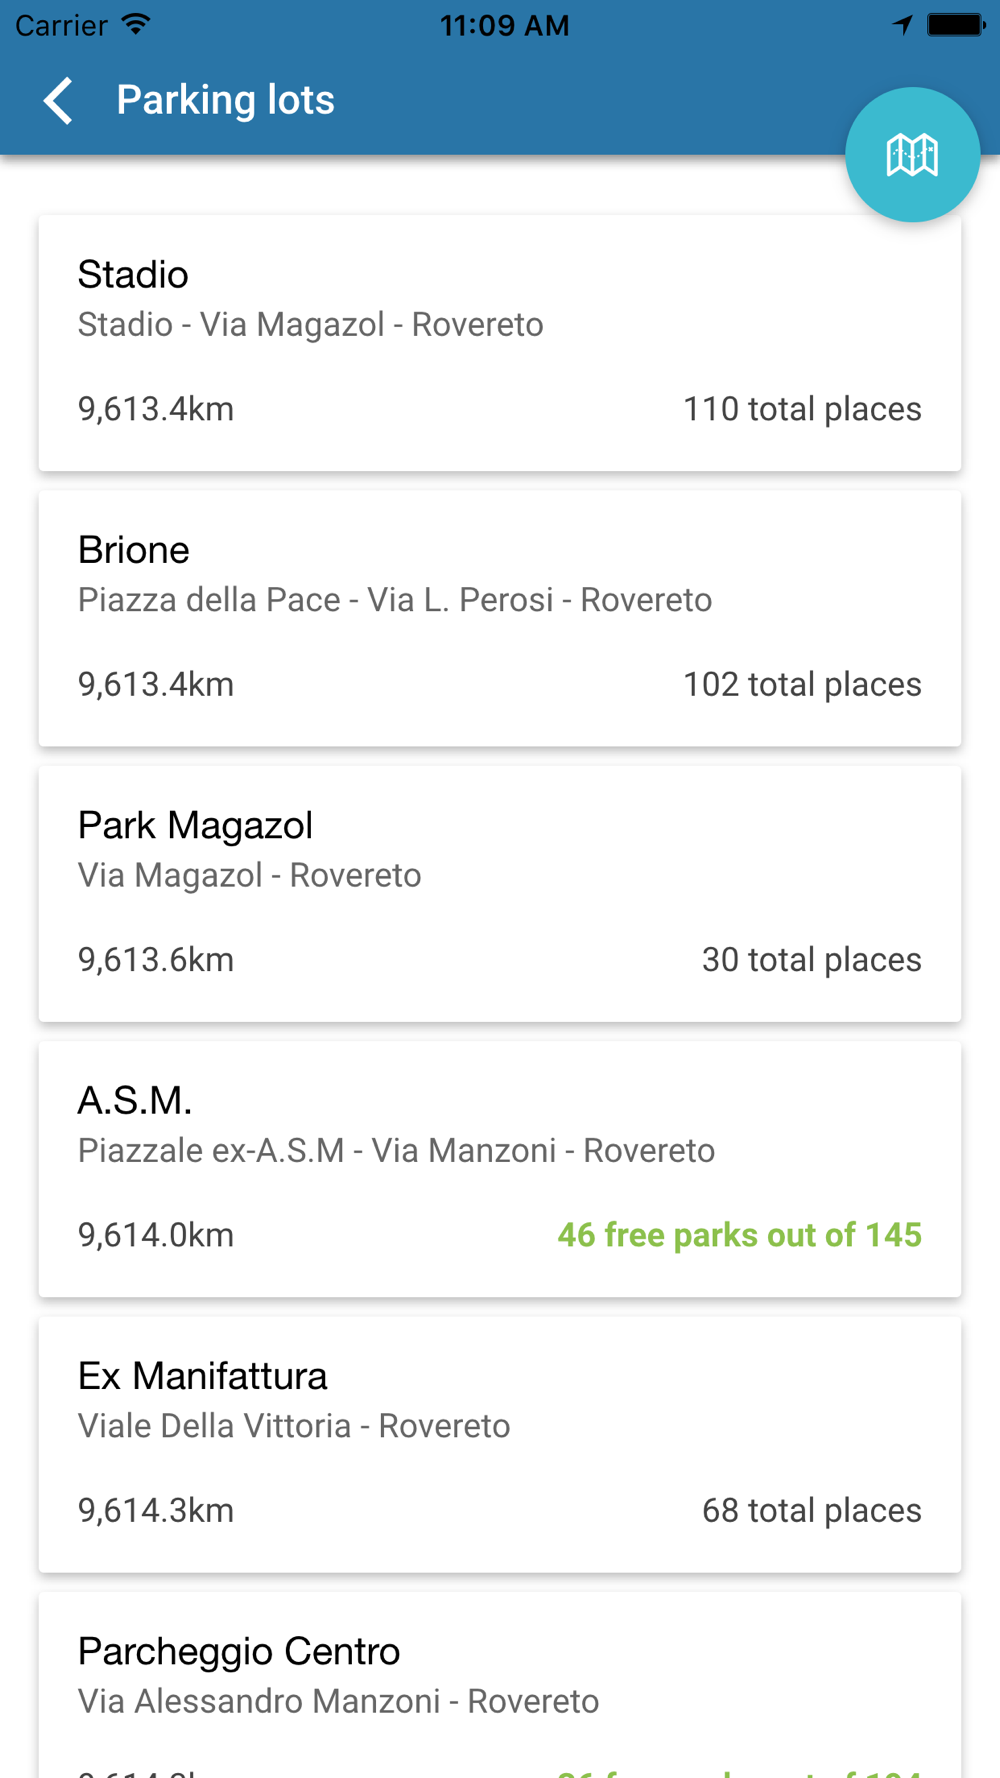1000x1778 pixels.
Task: Tap the "Parking lots" header title
Action: click(225, 100)
